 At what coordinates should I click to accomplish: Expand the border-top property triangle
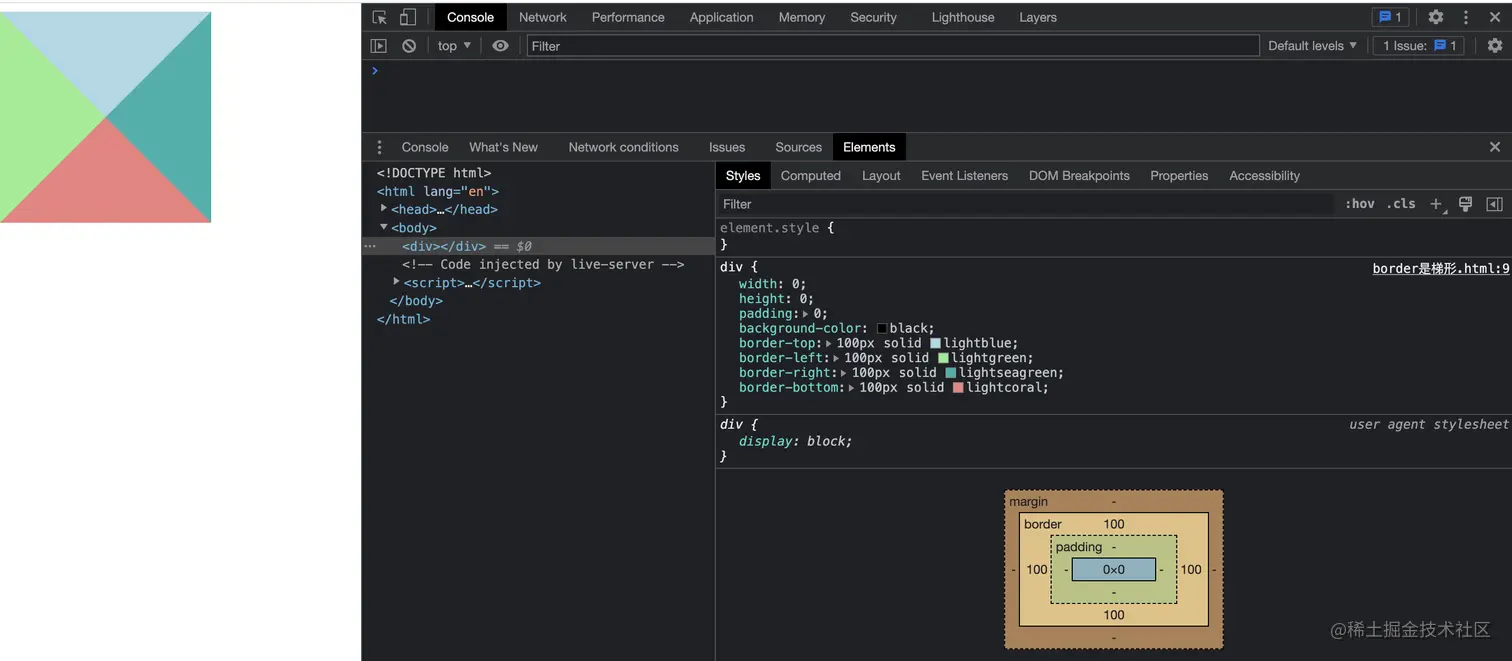[828, 343]
